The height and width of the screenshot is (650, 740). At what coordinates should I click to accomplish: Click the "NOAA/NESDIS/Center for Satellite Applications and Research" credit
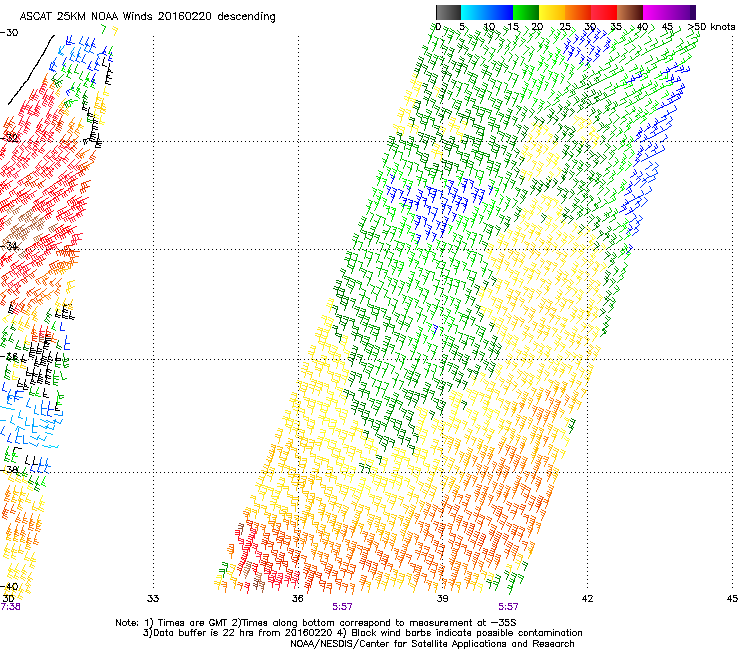point(432,644)
